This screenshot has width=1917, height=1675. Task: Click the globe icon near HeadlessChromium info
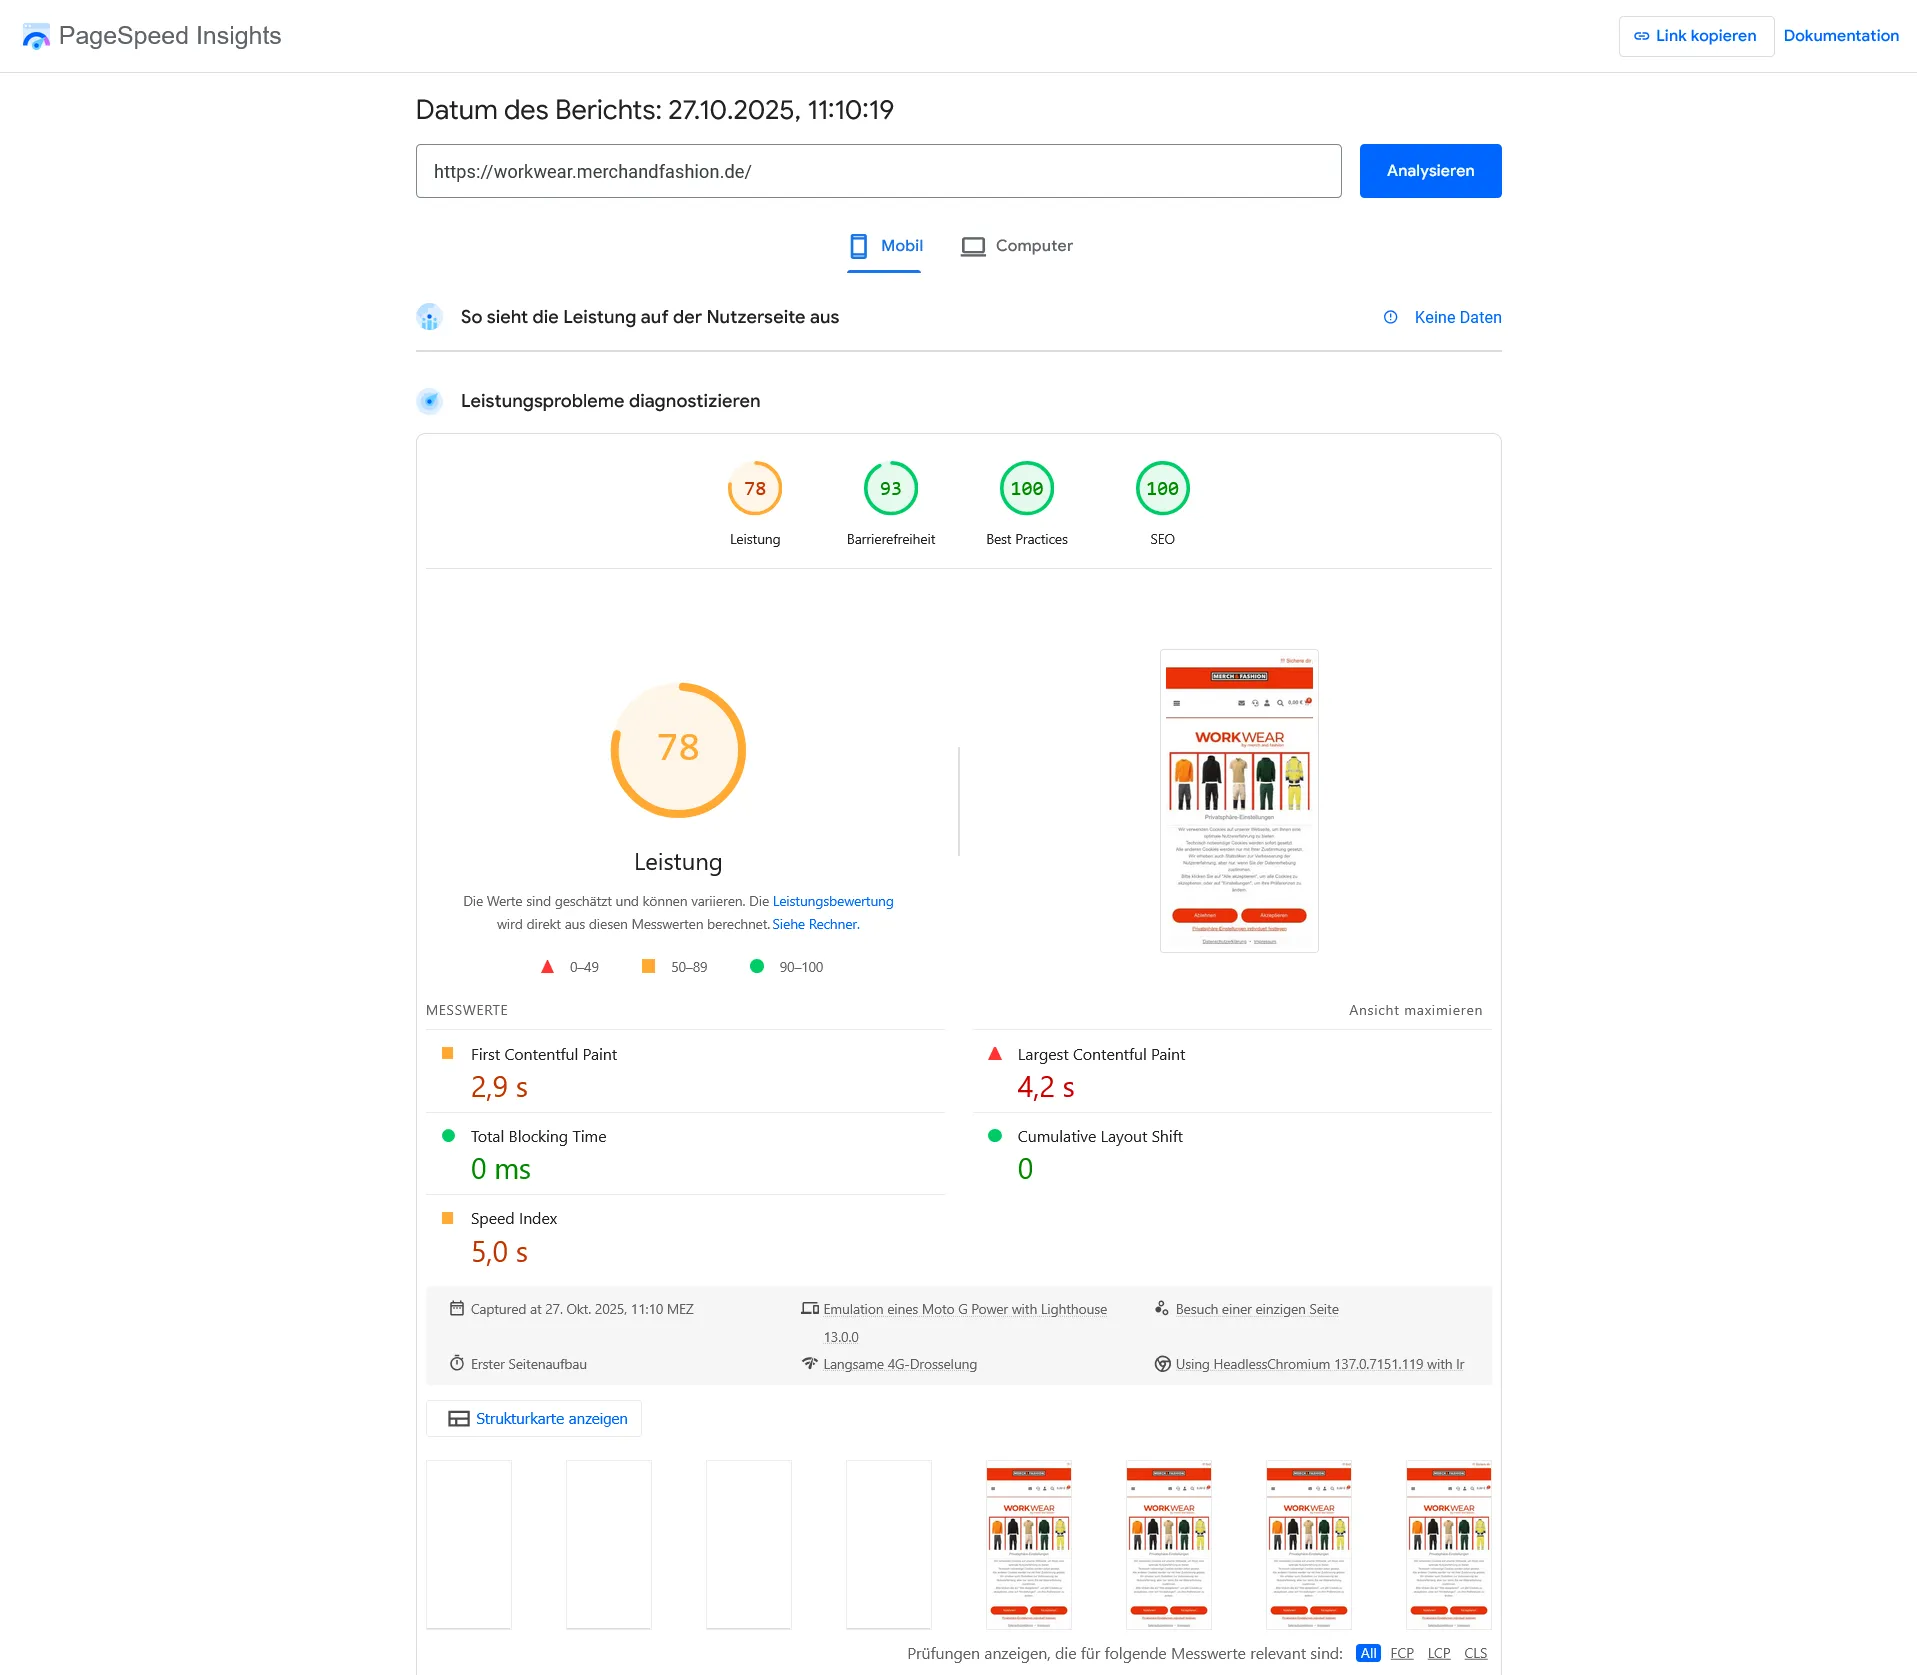[1162, 1363]
